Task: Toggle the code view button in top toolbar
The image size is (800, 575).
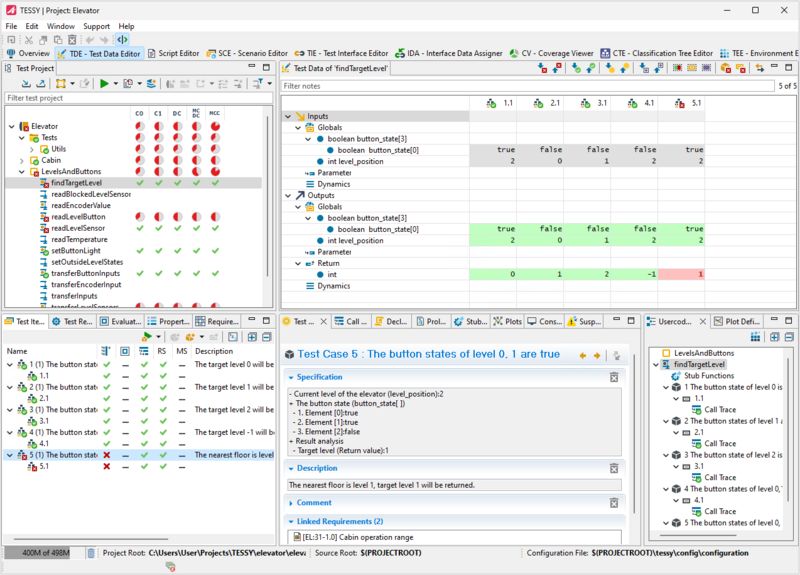Action: (x=122, y=40)
